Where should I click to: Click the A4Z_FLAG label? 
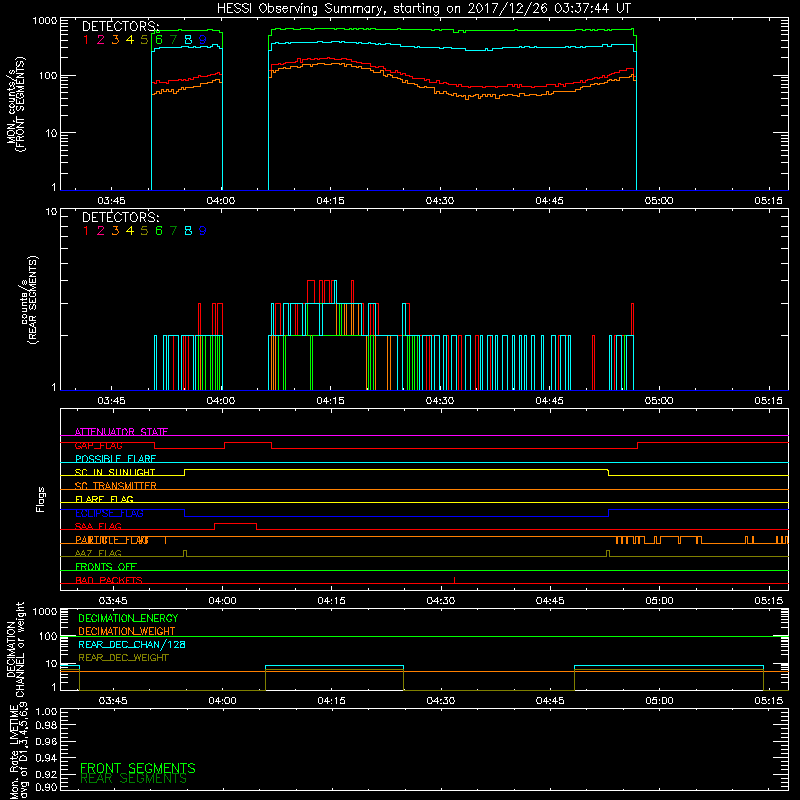point(98,553)
